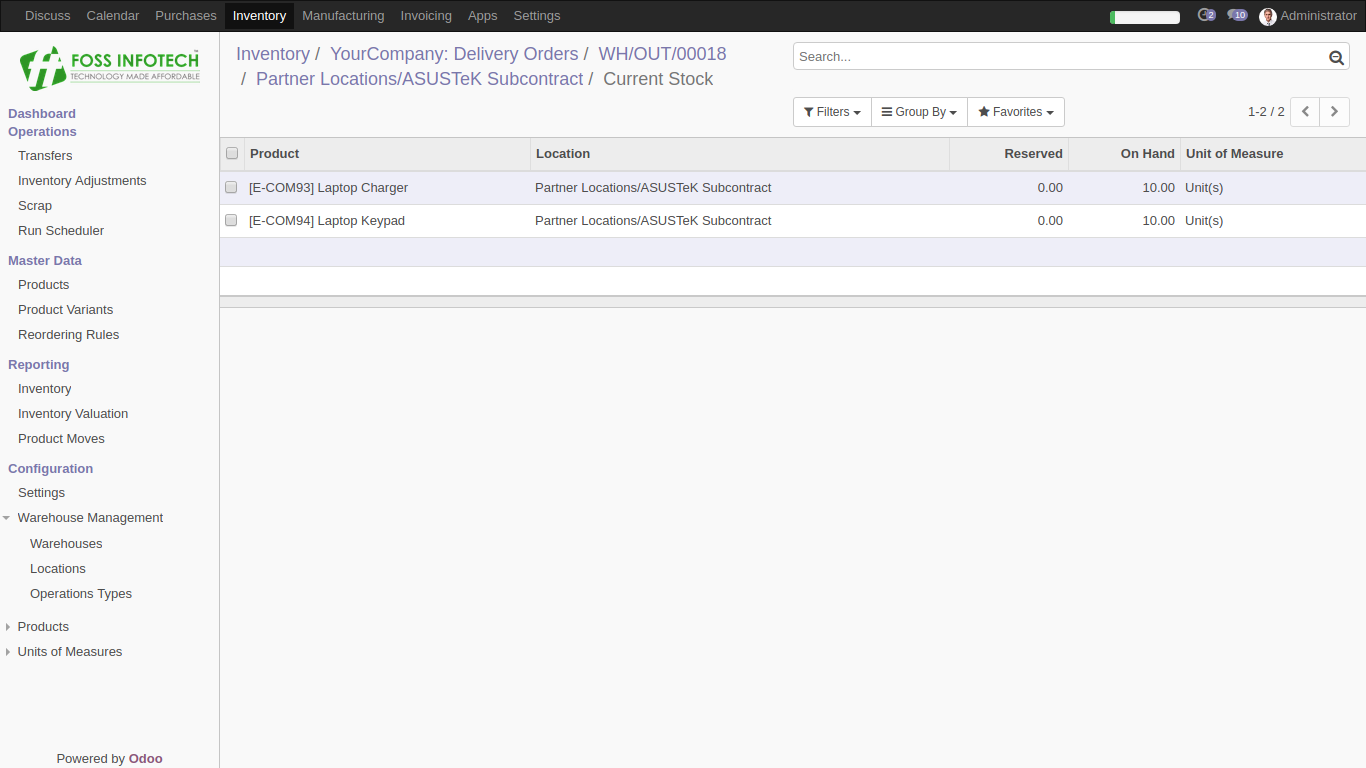This screenshot has width=1366, height=768.
Task: Open the Apps menu
Action: (482, 16)
